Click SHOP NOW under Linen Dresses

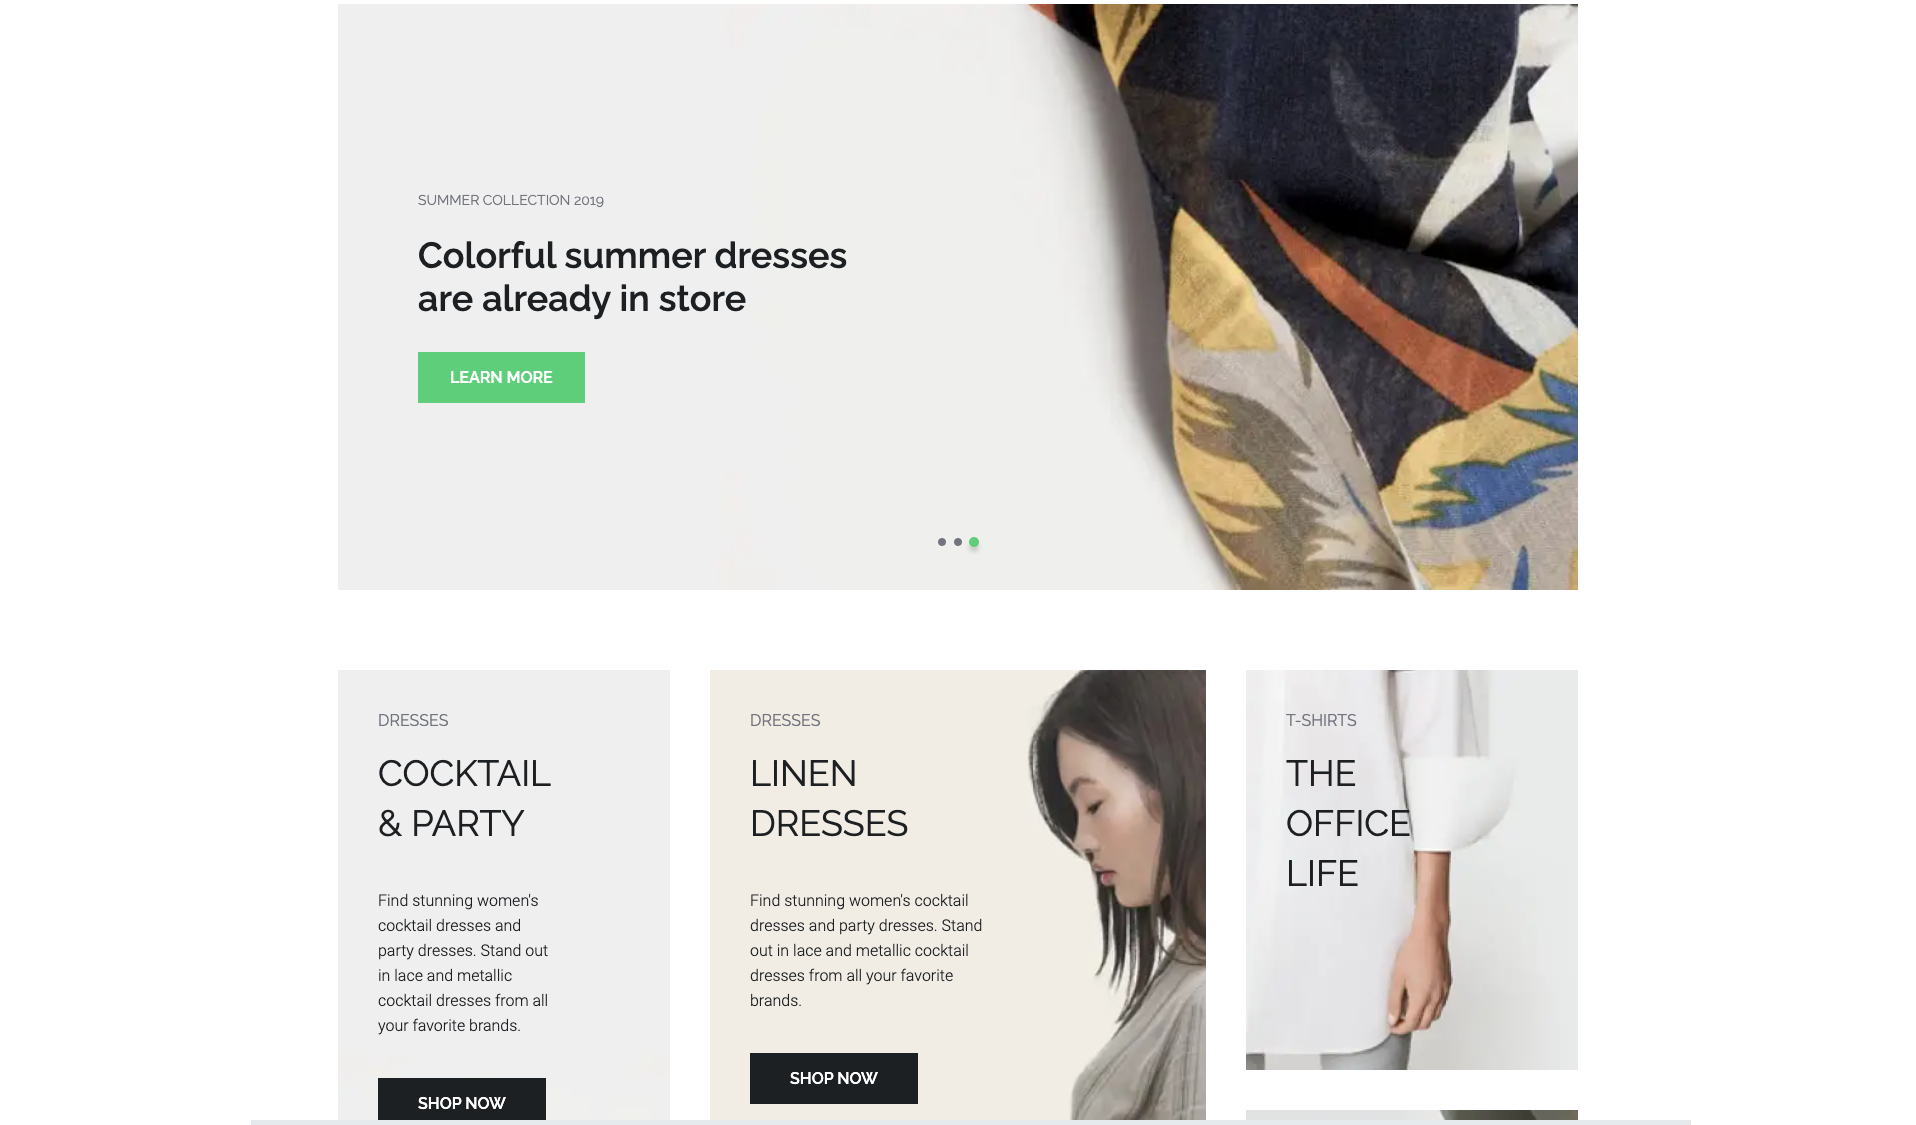(834, 1078)
